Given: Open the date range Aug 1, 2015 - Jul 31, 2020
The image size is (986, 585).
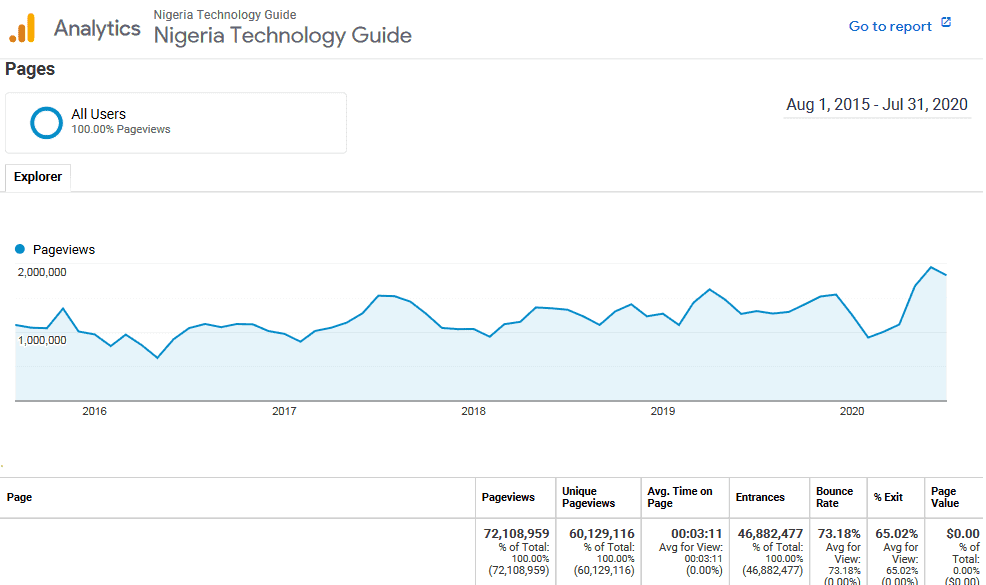Looking at the screenshot, I should click(x=877, y=104).
